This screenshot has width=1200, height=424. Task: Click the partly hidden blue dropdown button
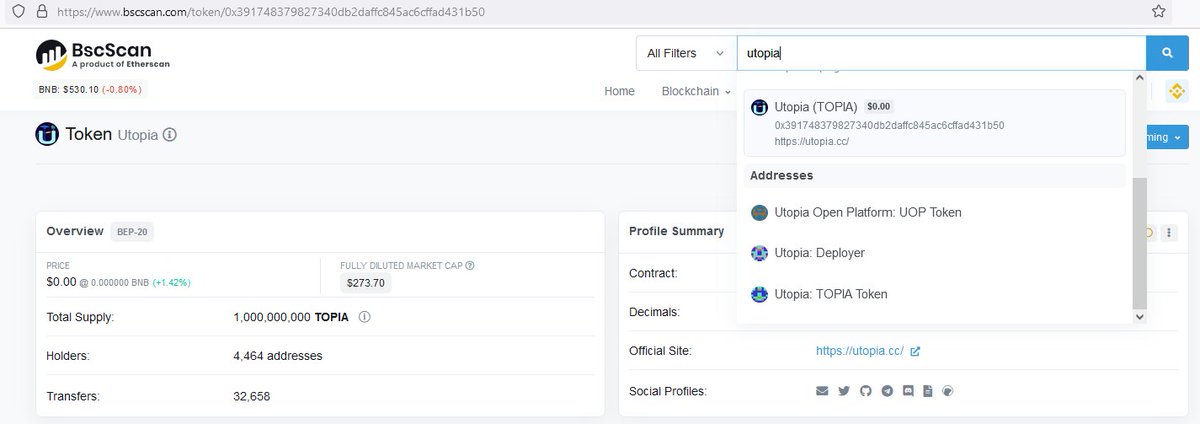pos(1168,137)
